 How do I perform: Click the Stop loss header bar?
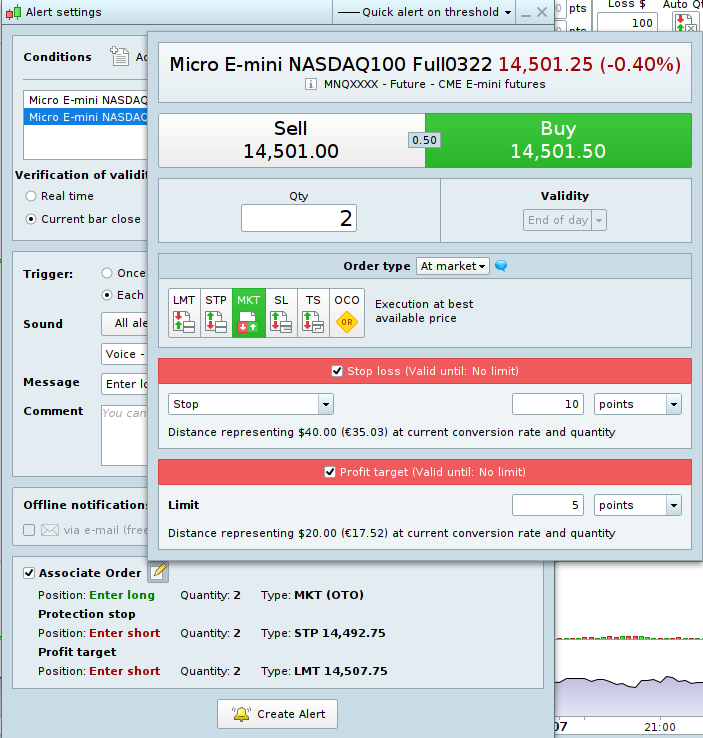pyautogui.click(x=425, y=371)
